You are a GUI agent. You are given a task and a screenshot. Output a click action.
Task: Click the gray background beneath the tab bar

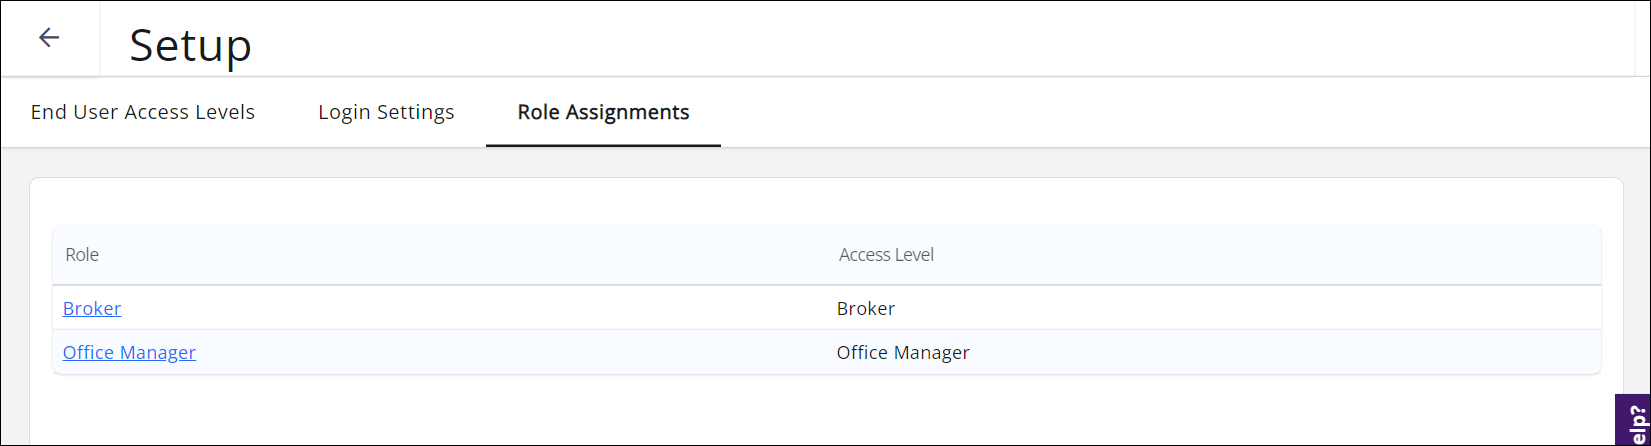[800, 163]
